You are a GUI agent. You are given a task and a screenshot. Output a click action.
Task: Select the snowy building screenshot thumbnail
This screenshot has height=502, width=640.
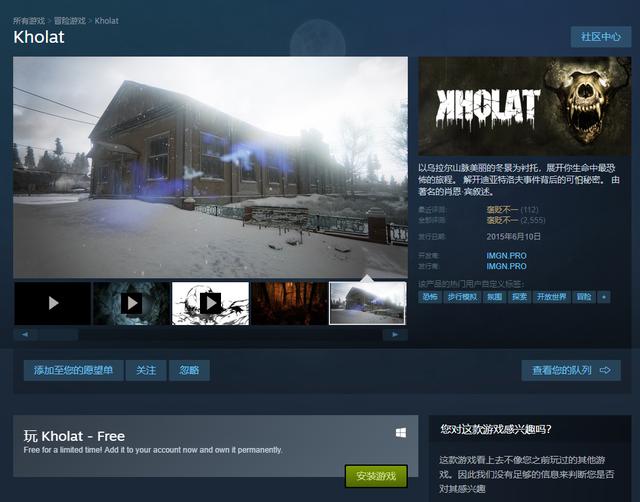click(x=368, y=303)
